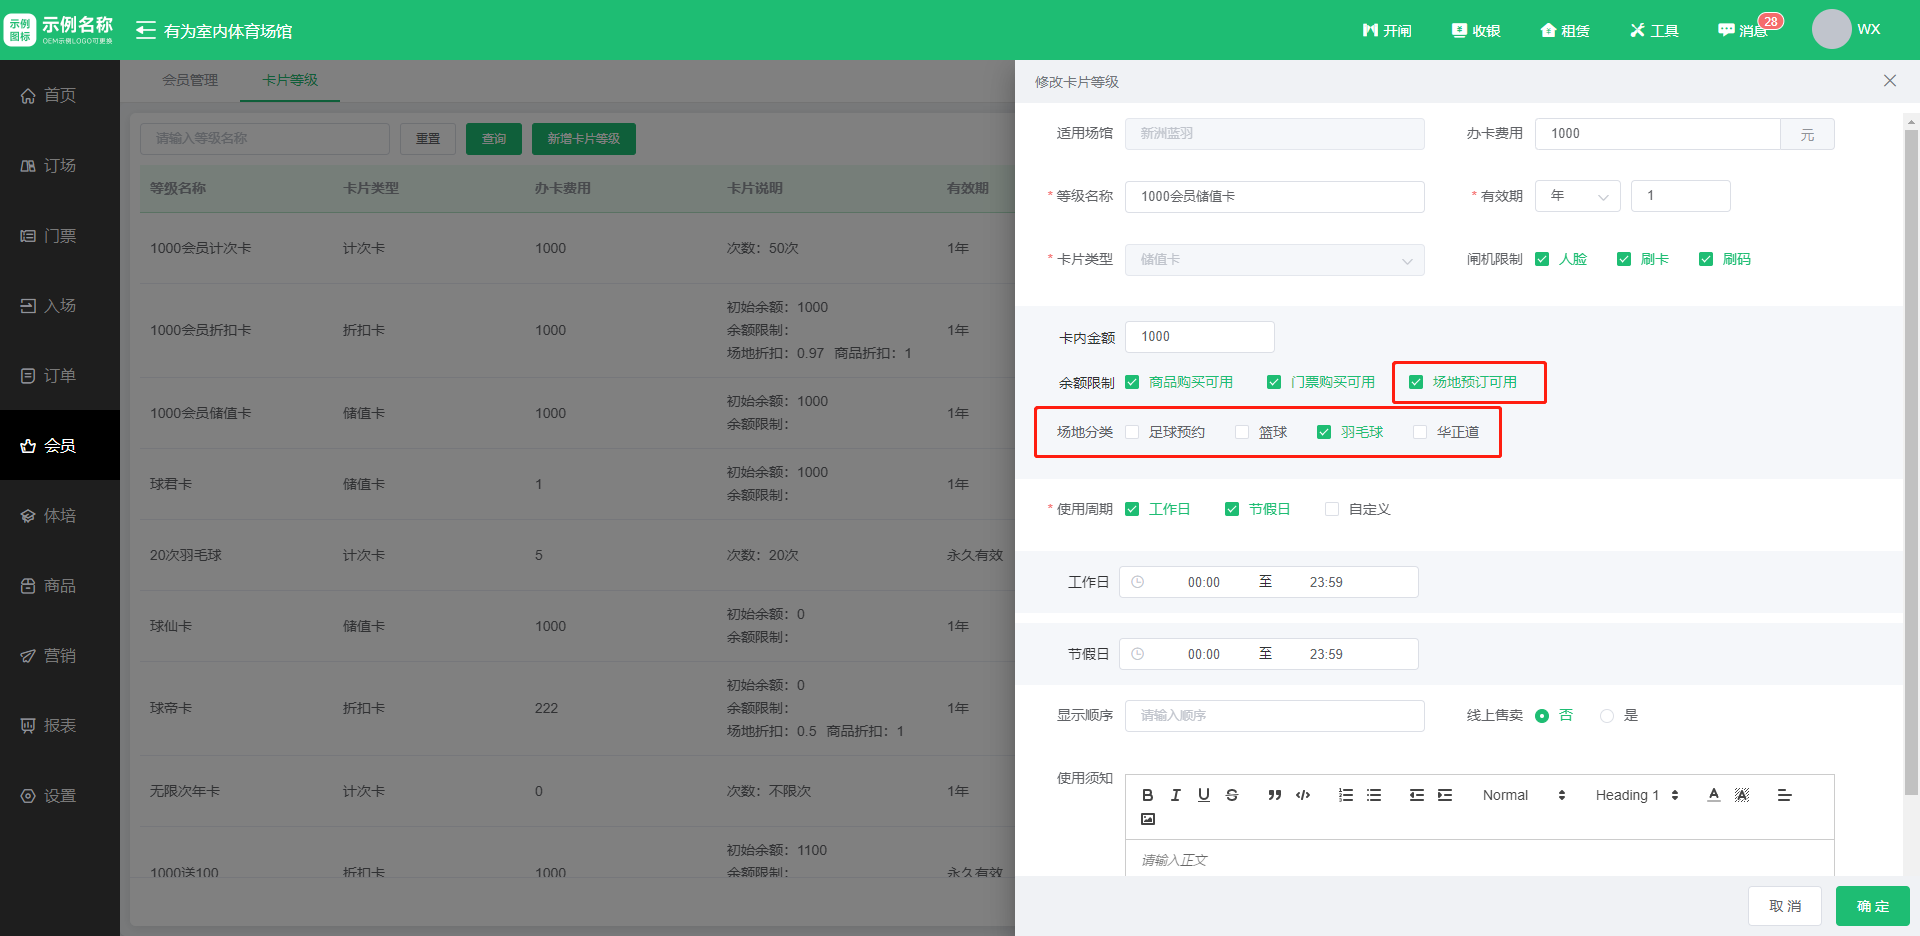Click the clock icon in 工作日 time range
1920x936 pixels.
(1137, 582)
